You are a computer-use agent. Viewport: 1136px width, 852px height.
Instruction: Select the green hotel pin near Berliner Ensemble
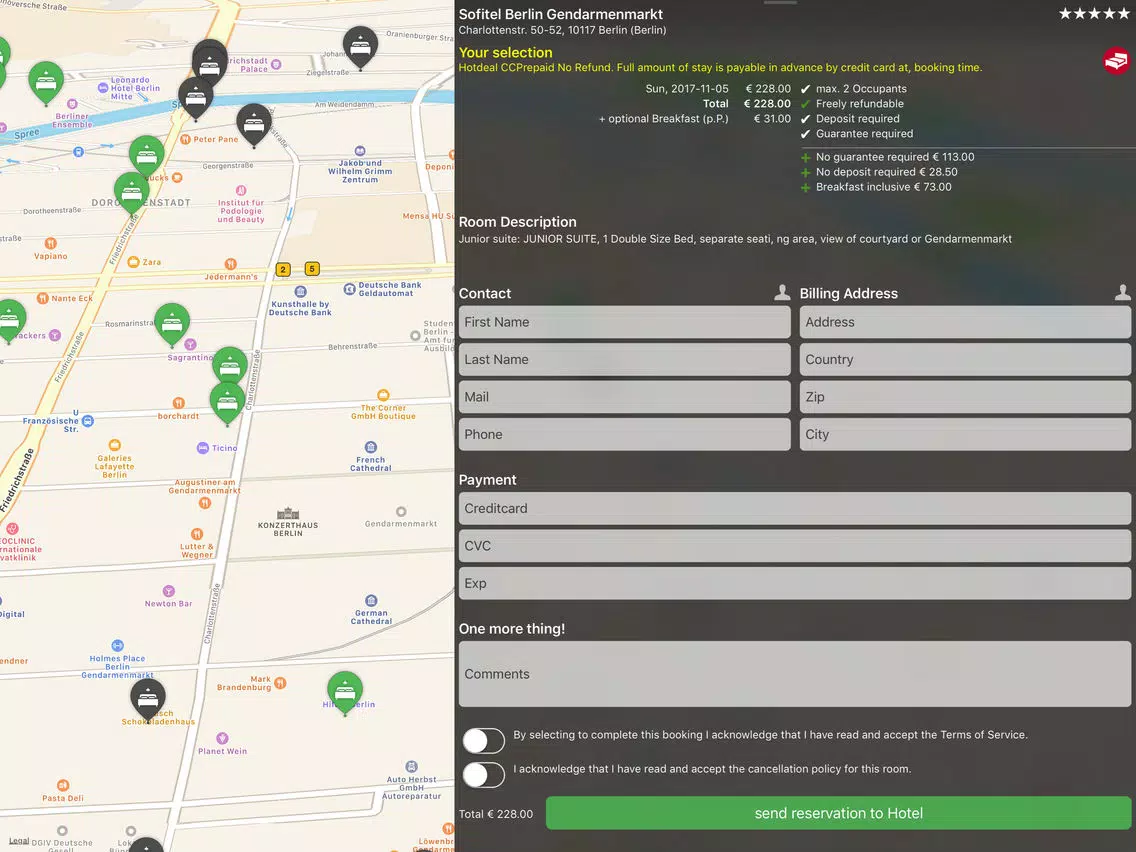(46, 81)
